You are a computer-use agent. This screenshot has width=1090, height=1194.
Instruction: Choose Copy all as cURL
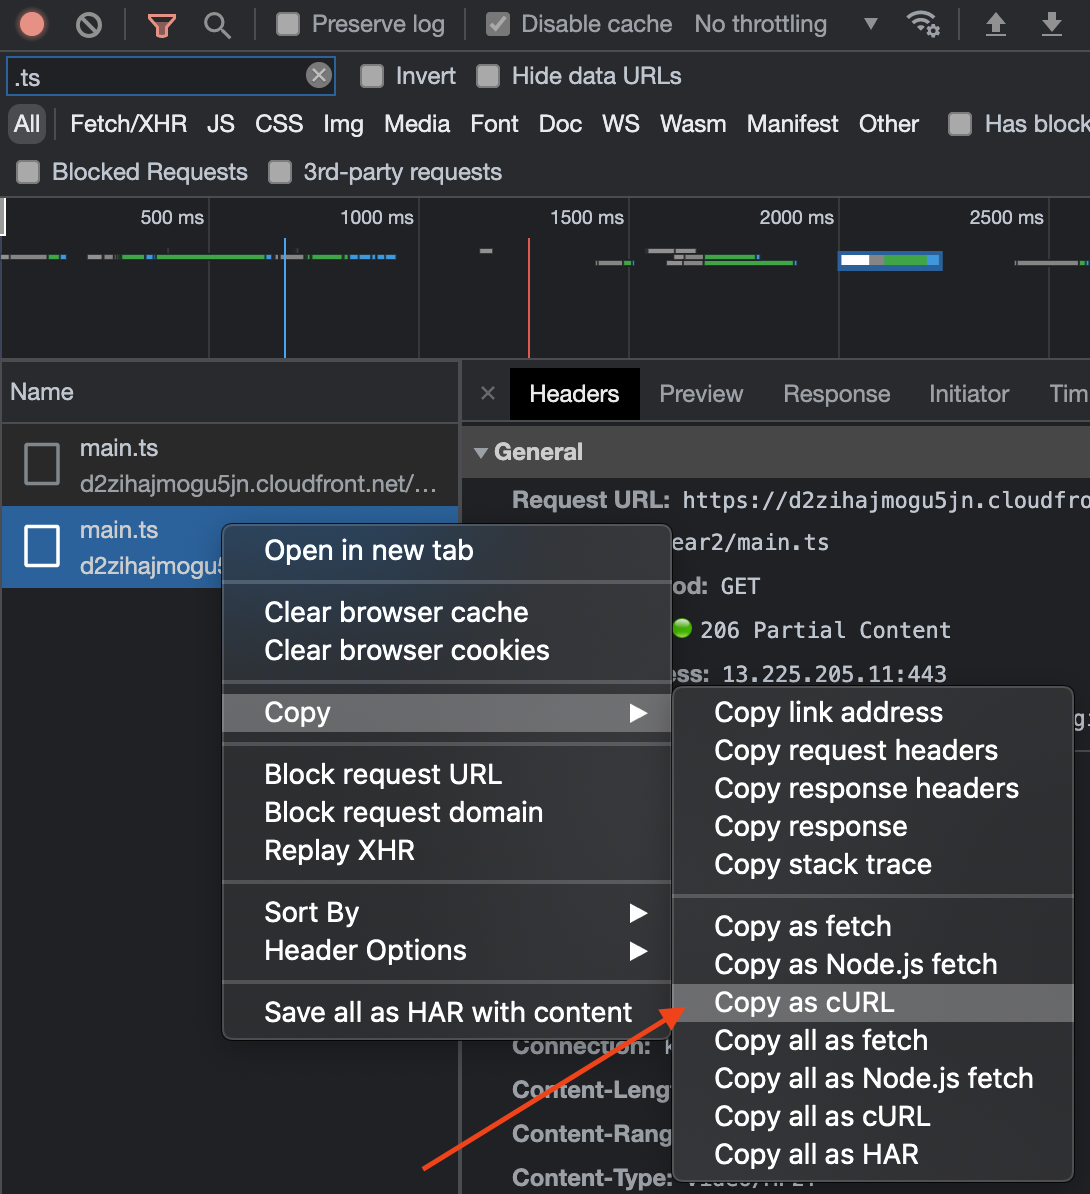[x=873, y=1117]
